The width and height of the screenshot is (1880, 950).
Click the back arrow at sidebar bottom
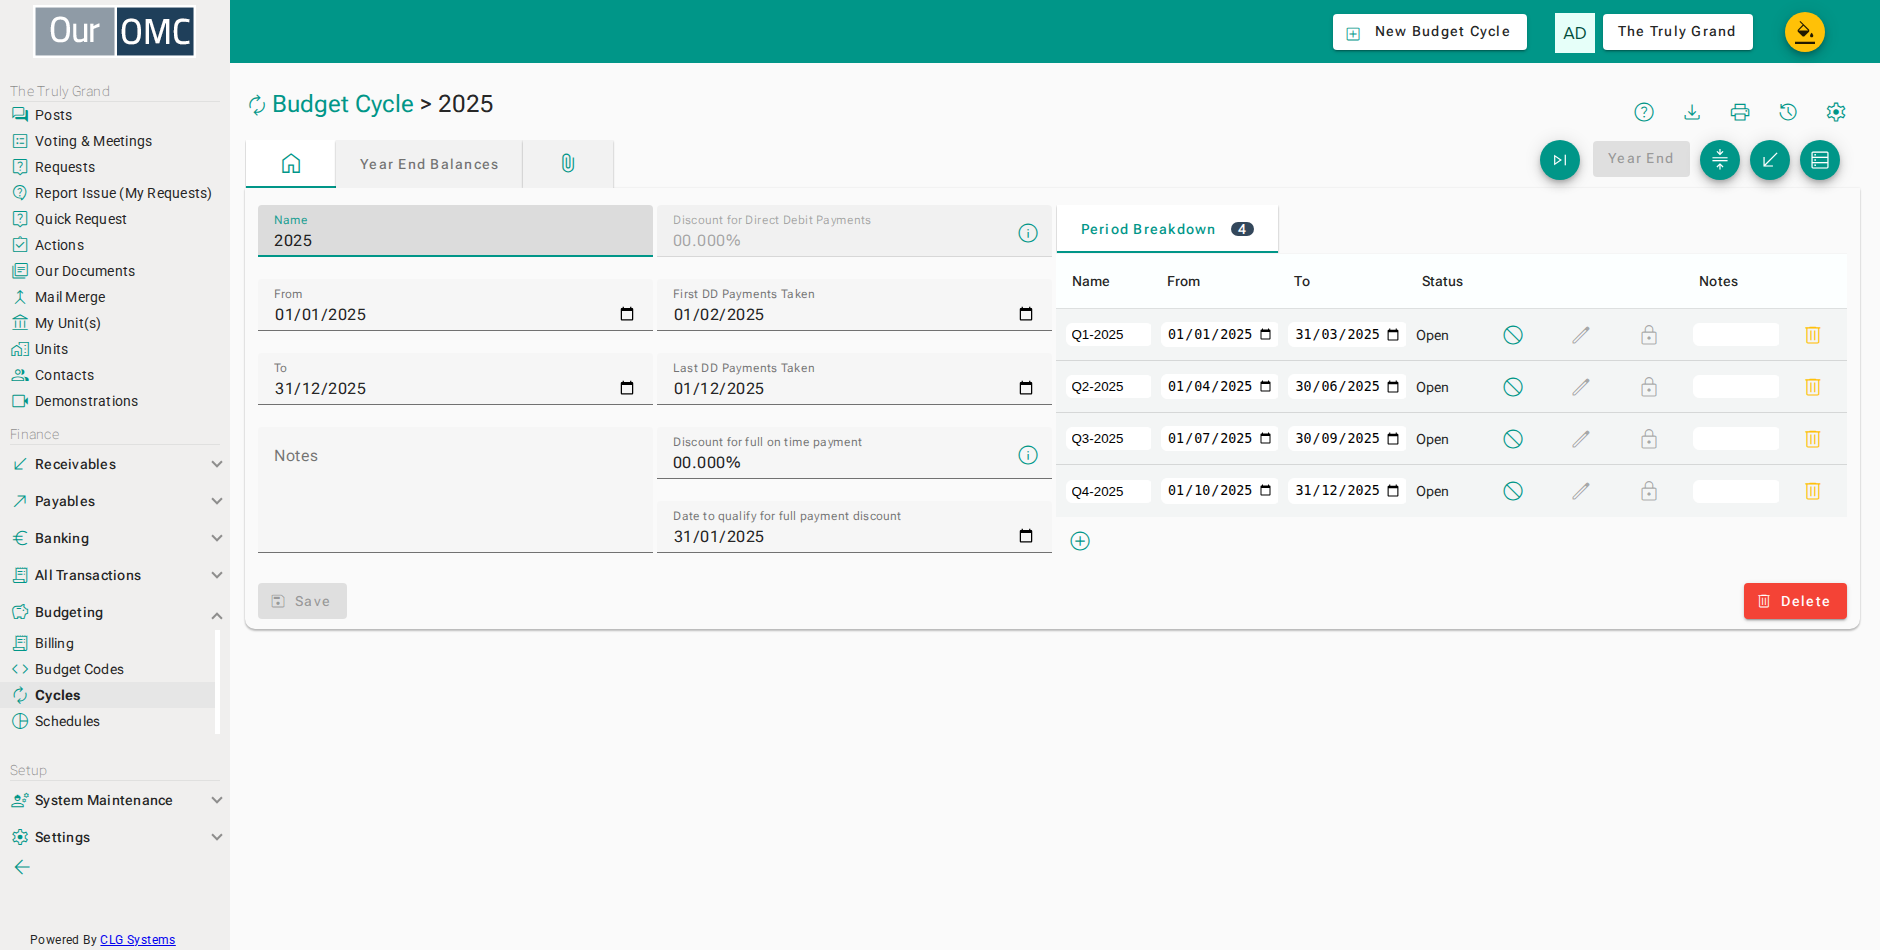(22, 867)
